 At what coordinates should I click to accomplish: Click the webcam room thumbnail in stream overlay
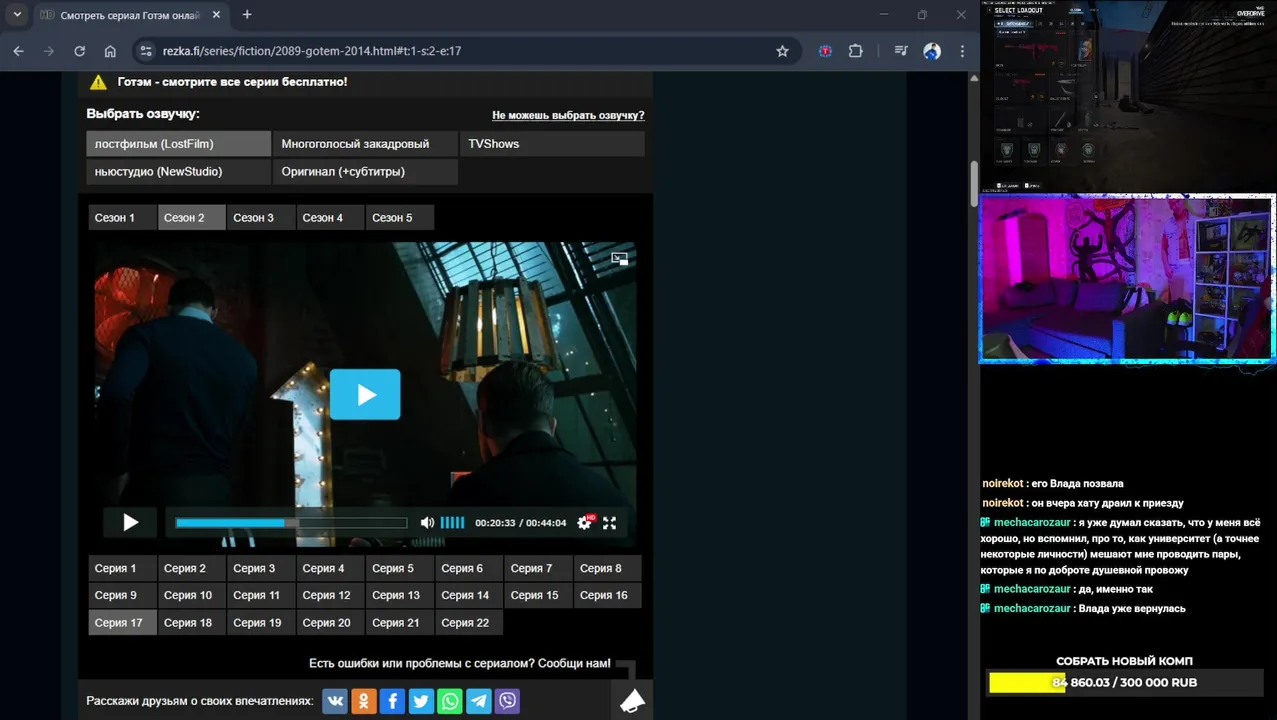1127,279
